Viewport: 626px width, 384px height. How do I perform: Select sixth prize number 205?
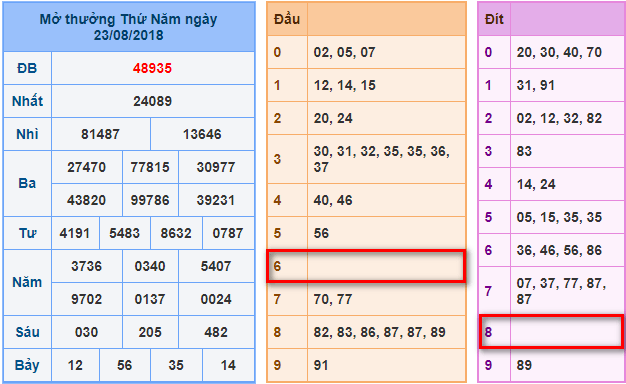[x=150, y=332]
